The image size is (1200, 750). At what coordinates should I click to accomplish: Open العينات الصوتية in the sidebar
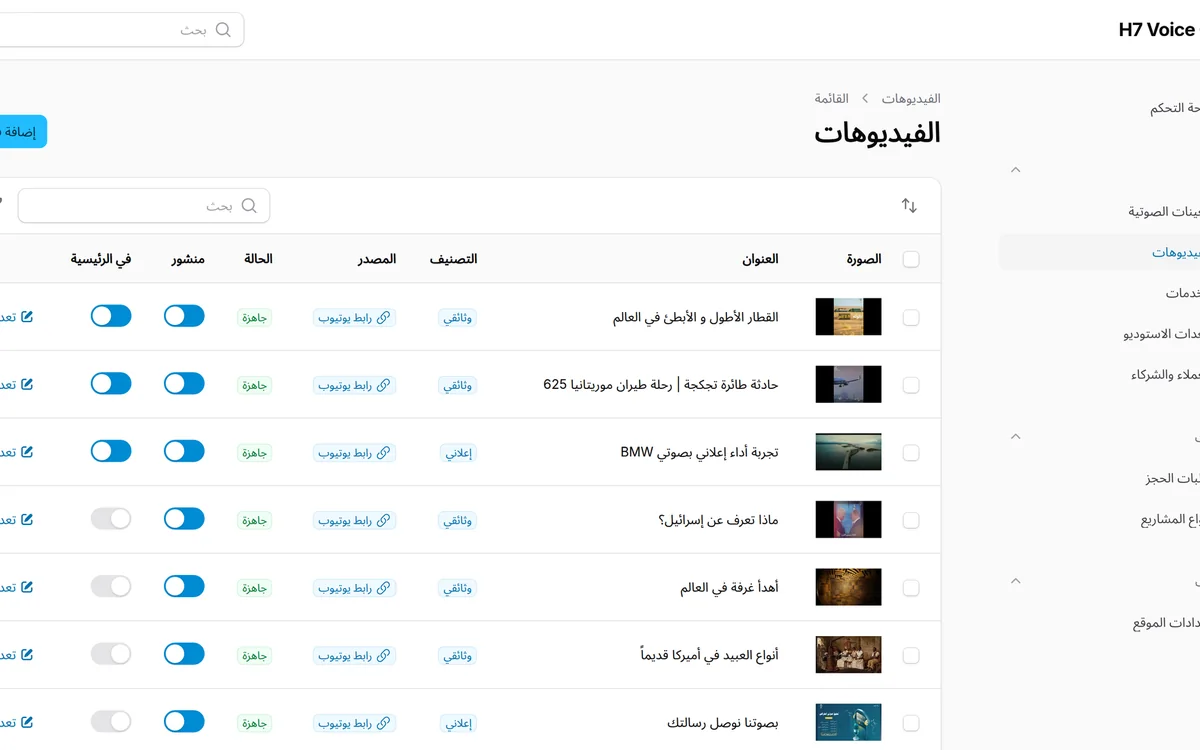(1164, 212)
